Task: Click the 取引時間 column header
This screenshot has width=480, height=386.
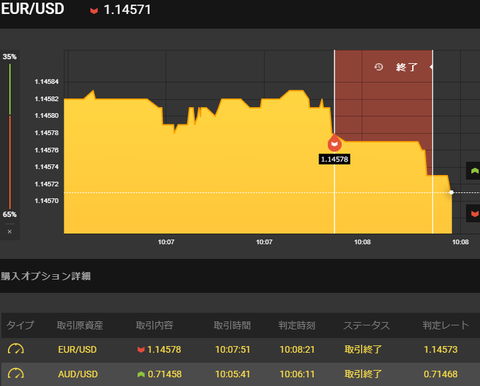Action: click(x=232, y=325)
